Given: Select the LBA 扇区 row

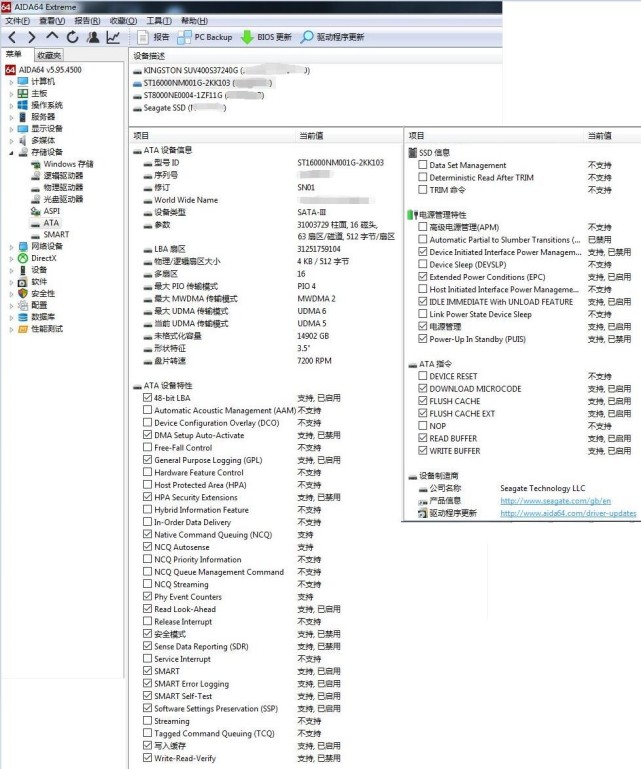Looking at the screenshot, I should [267, 249].
